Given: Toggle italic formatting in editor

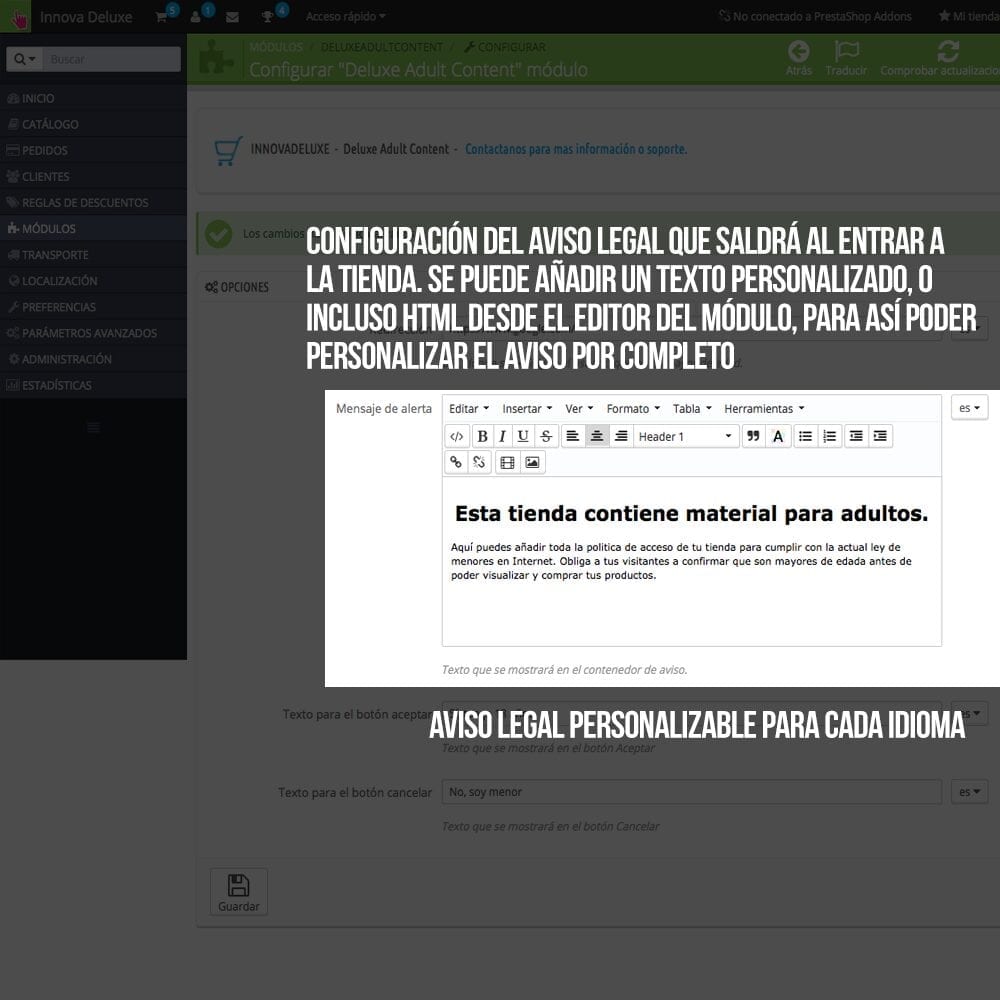Looking at the screenshot, I should point(503,436).
